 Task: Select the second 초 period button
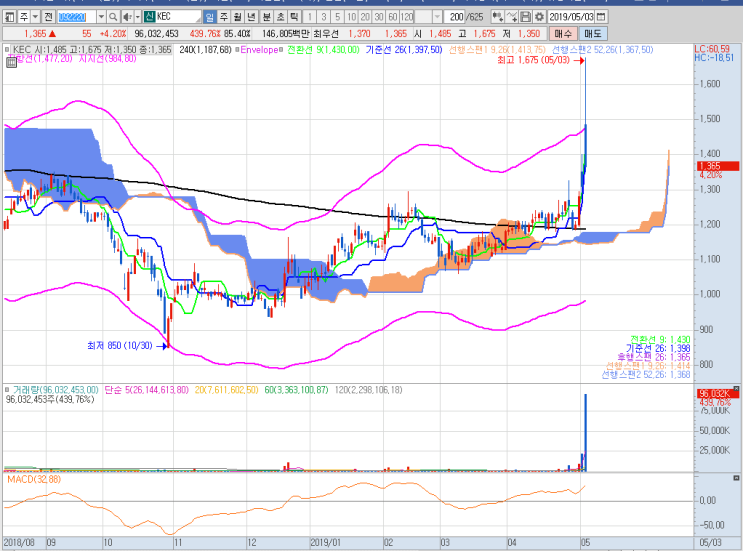coord(281,17)
